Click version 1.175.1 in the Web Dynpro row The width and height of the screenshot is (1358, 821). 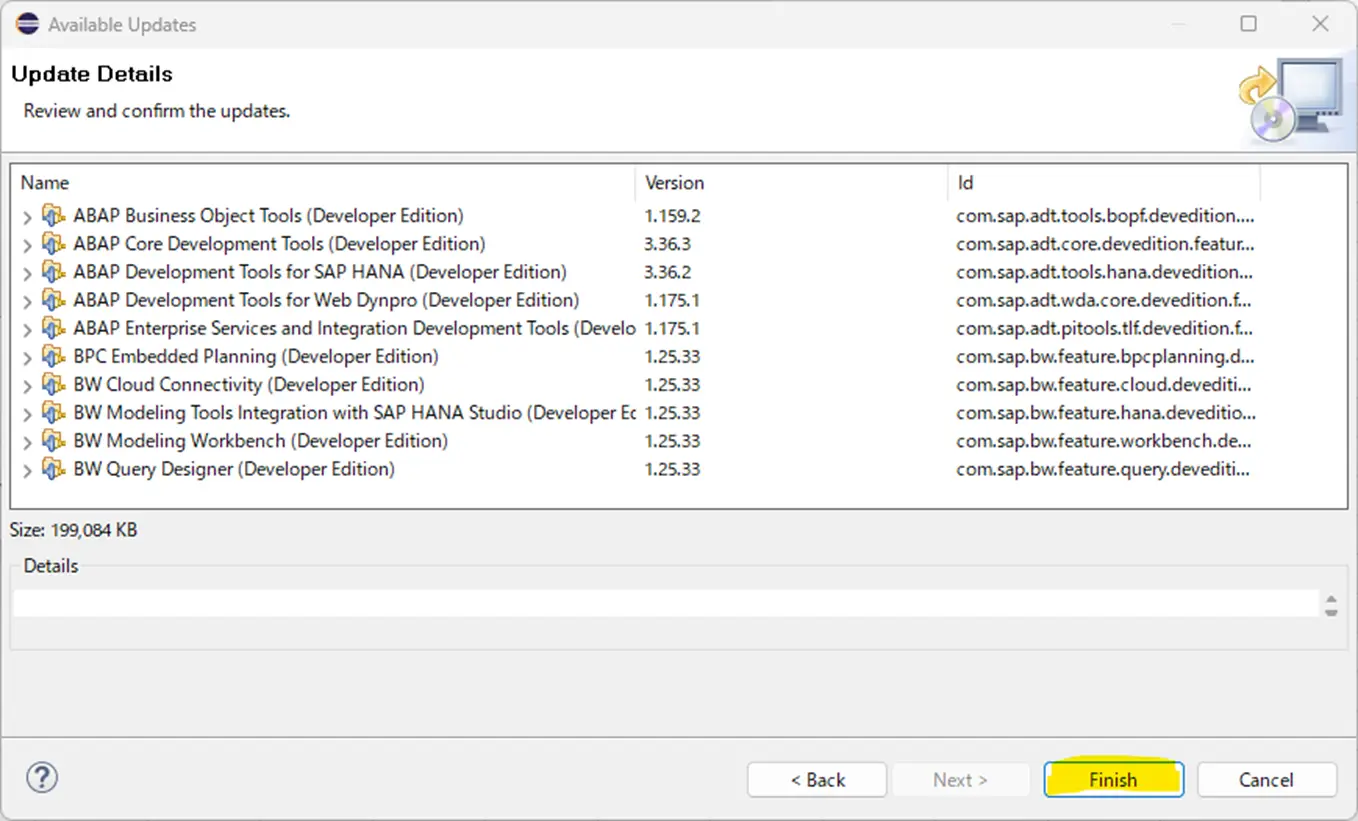click(672, 299)
